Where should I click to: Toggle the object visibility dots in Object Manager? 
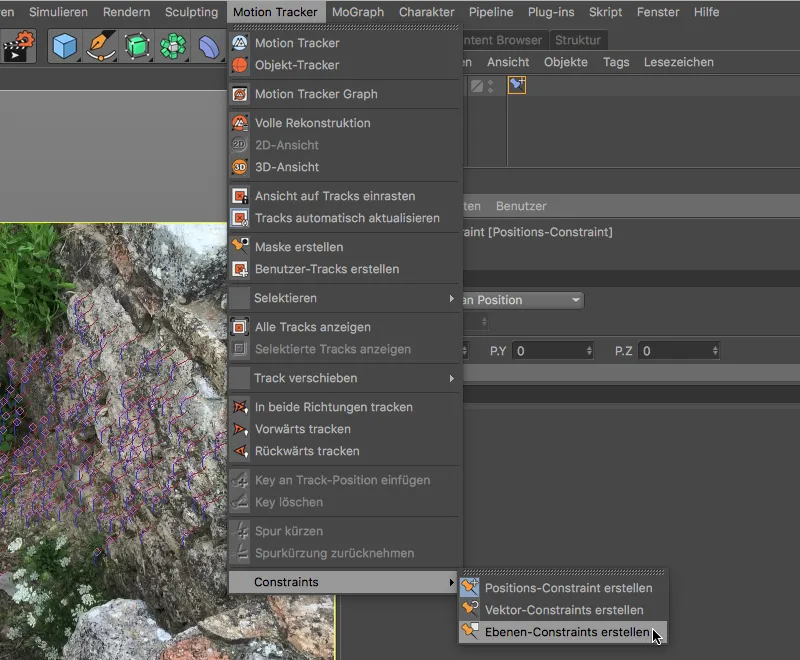490,86
